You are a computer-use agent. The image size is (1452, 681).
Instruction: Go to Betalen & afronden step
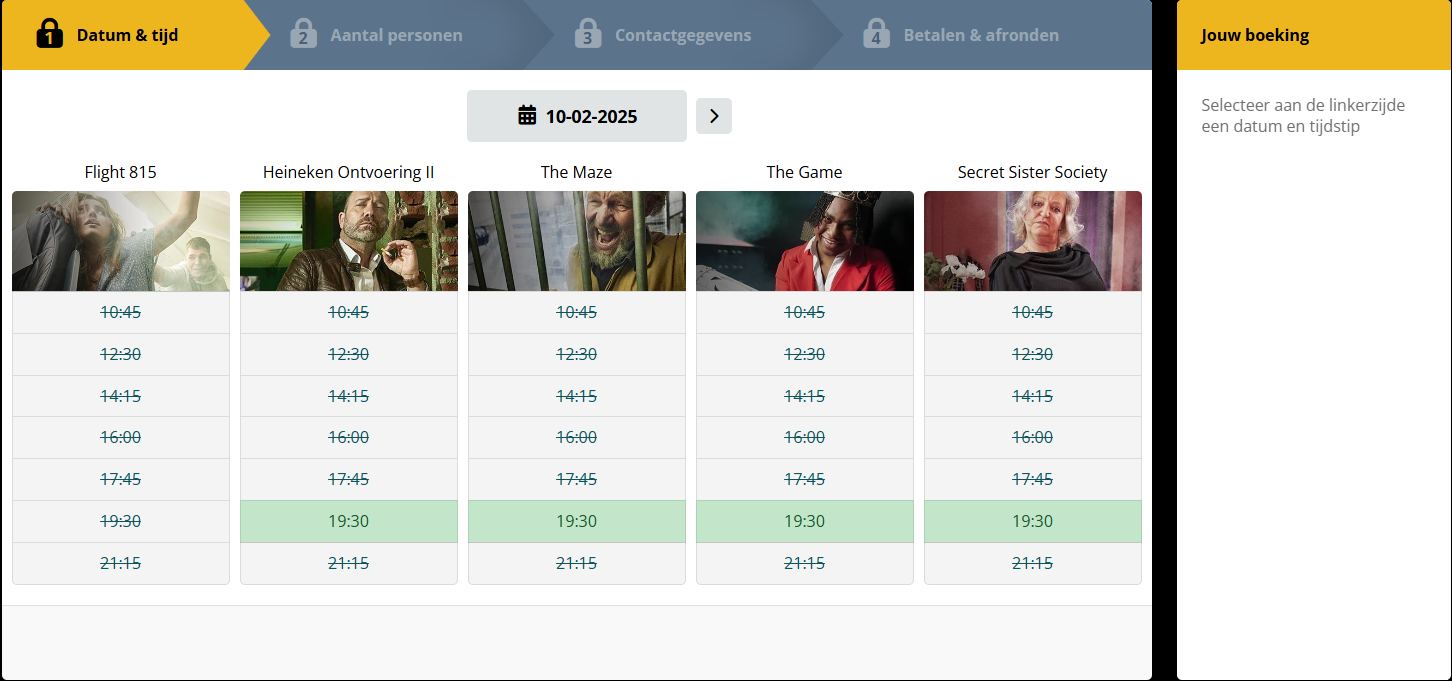coord(980,36)
